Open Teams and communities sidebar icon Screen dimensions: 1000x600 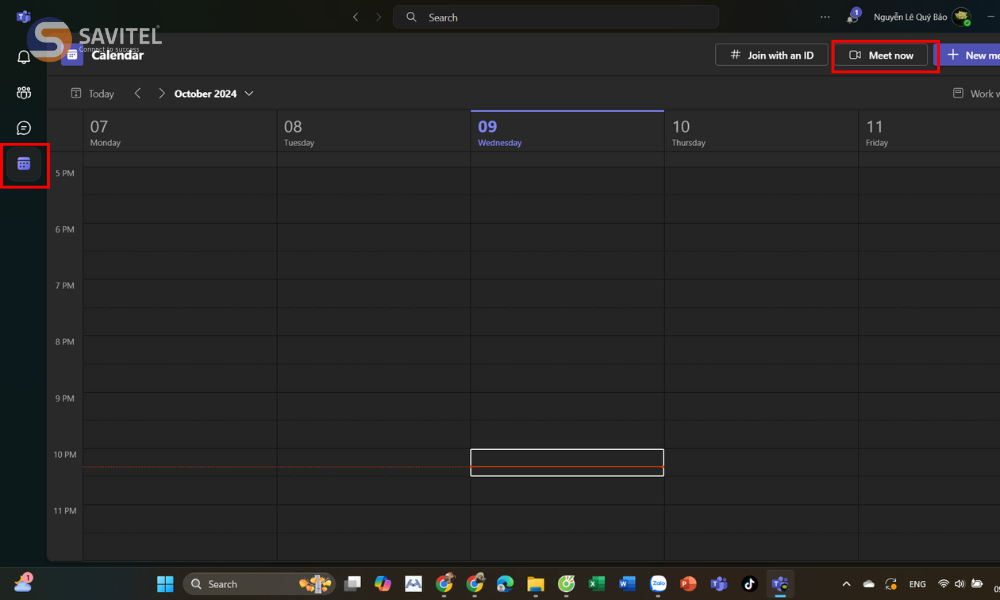click(x=24, y=93)
